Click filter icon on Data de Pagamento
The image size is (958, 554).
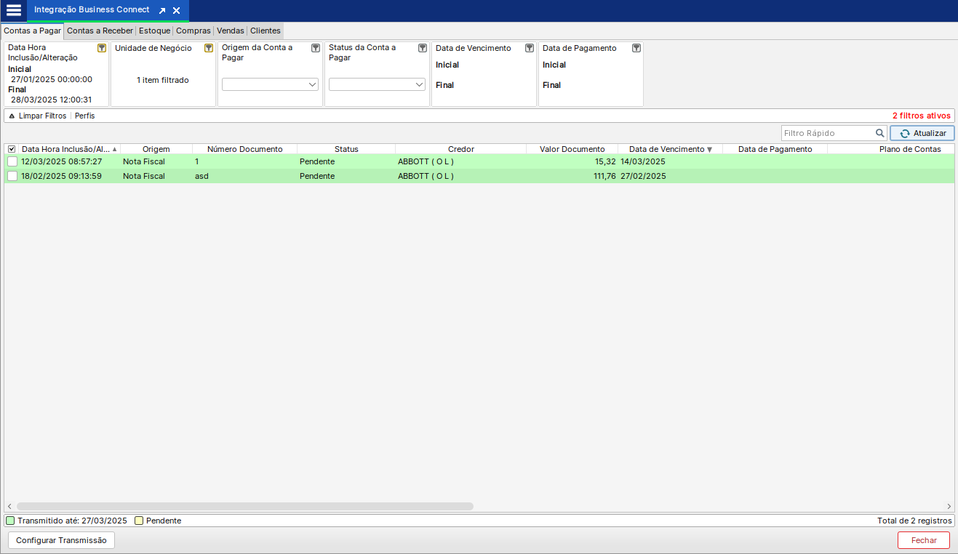pyautogui.click(x=636, y=48)
